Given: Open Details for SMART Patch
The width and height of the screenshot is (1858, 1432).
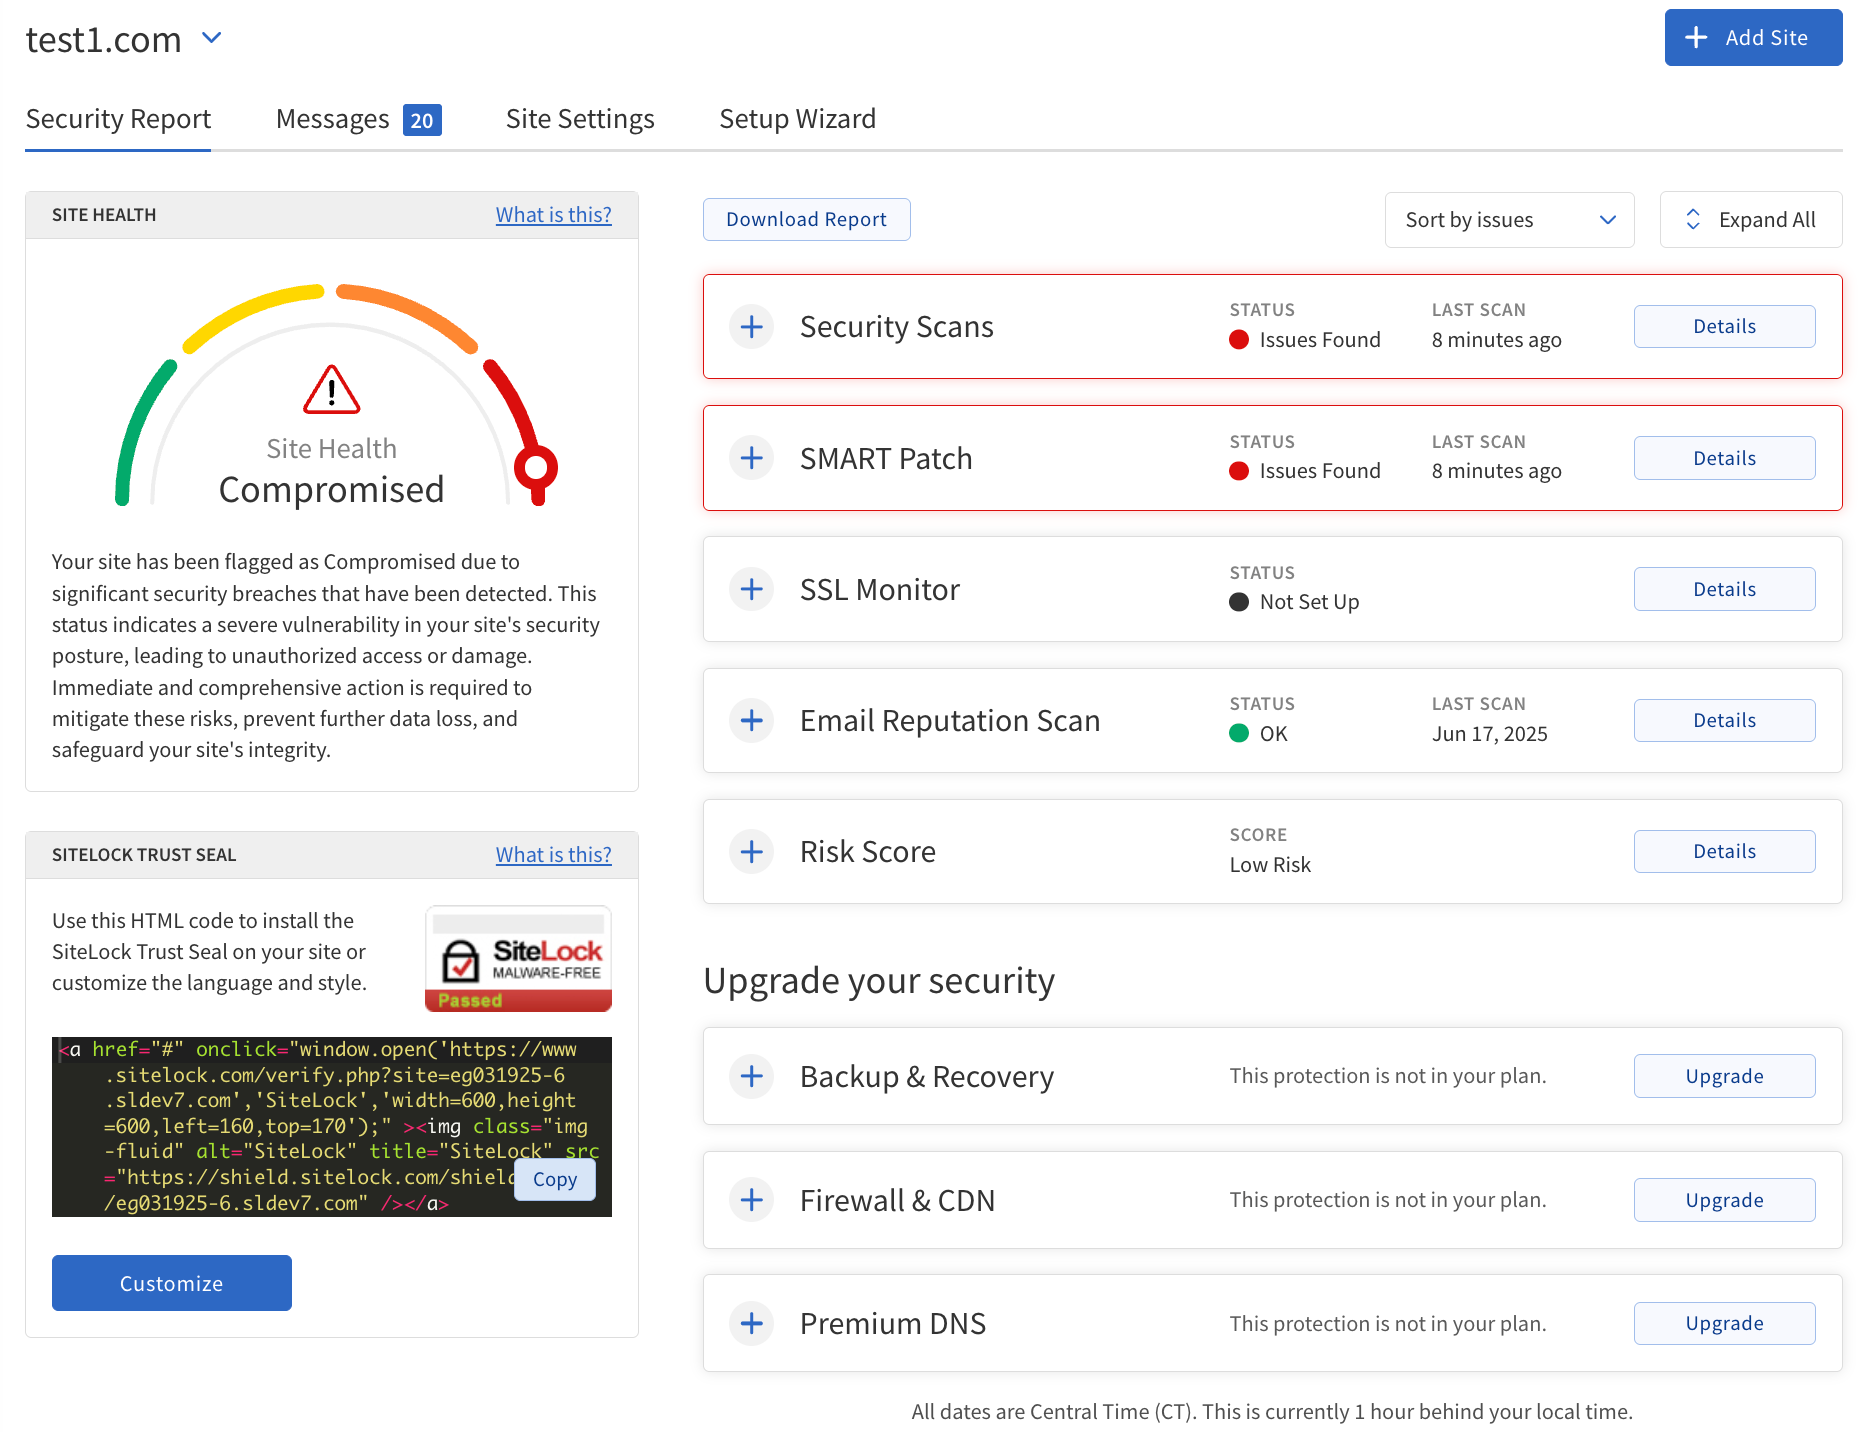Looking at the screenshot, I should click(x=1724, y=458).
